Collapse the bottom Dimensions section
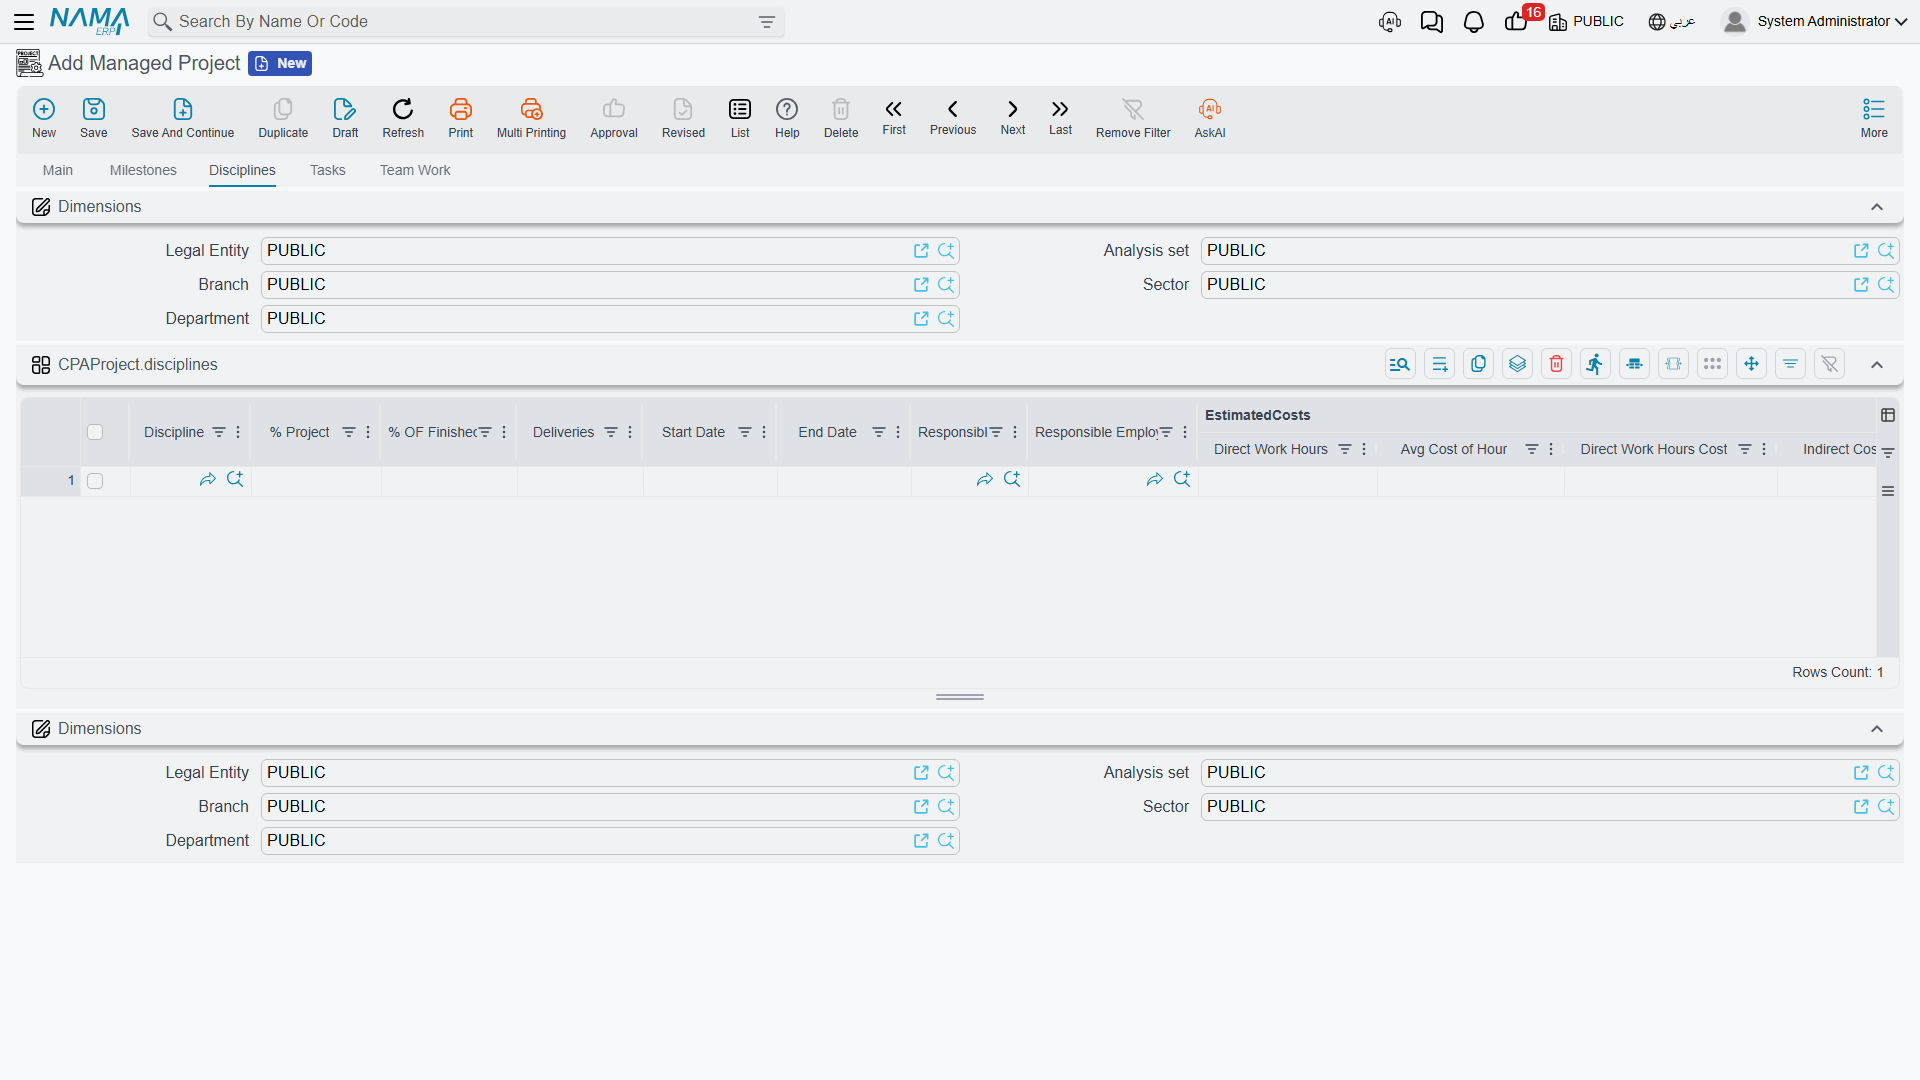 [1877, 729]
